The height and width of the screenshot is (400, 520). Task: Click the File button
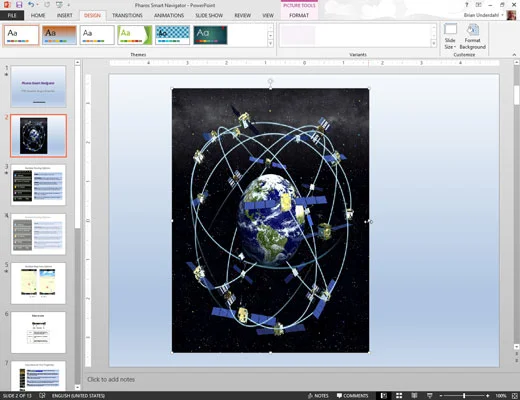(x=12, y=15)
